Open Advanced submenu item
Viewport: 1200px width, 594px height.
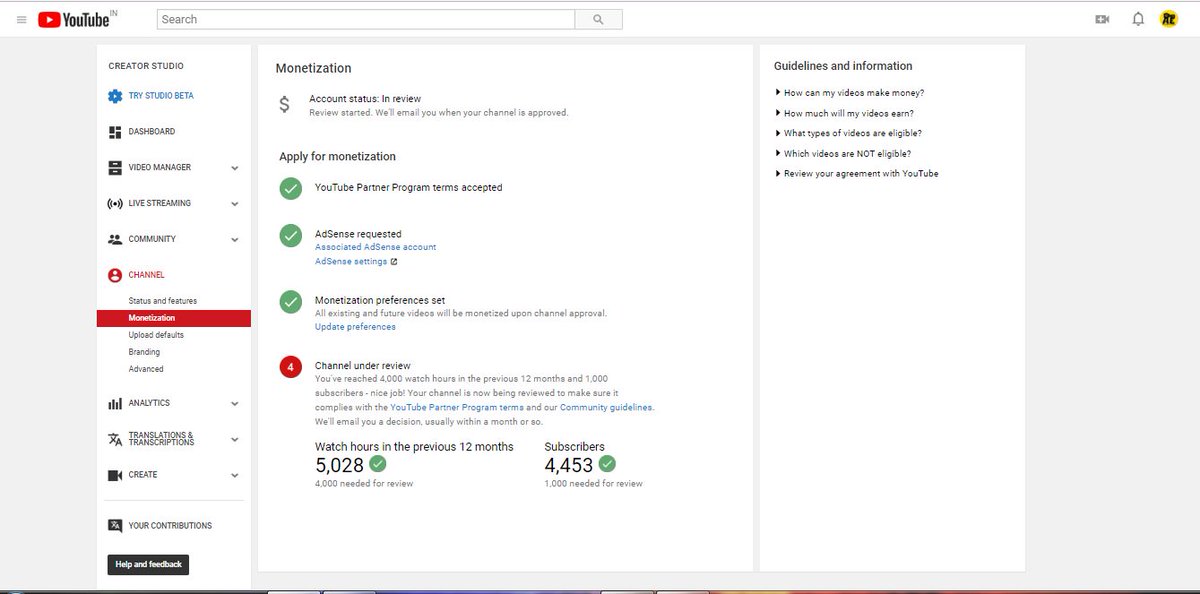point(146,369)
